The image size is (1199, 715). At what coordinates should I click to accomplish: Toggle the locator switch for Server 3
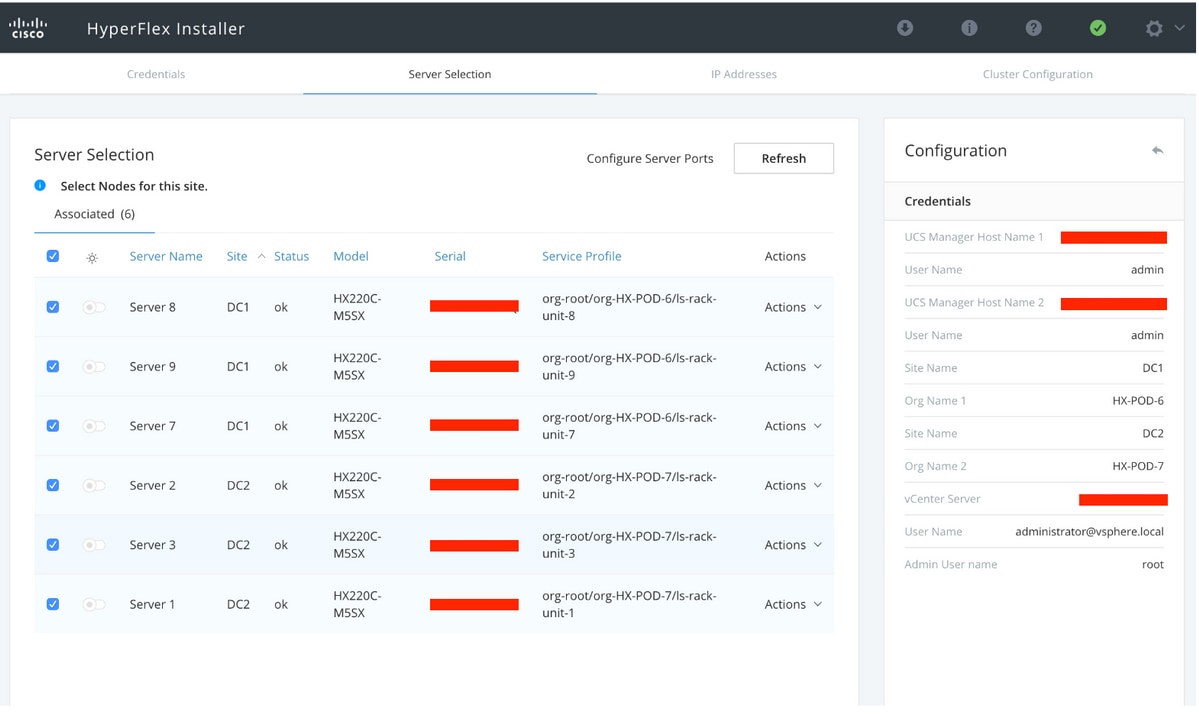coord(93,545)
